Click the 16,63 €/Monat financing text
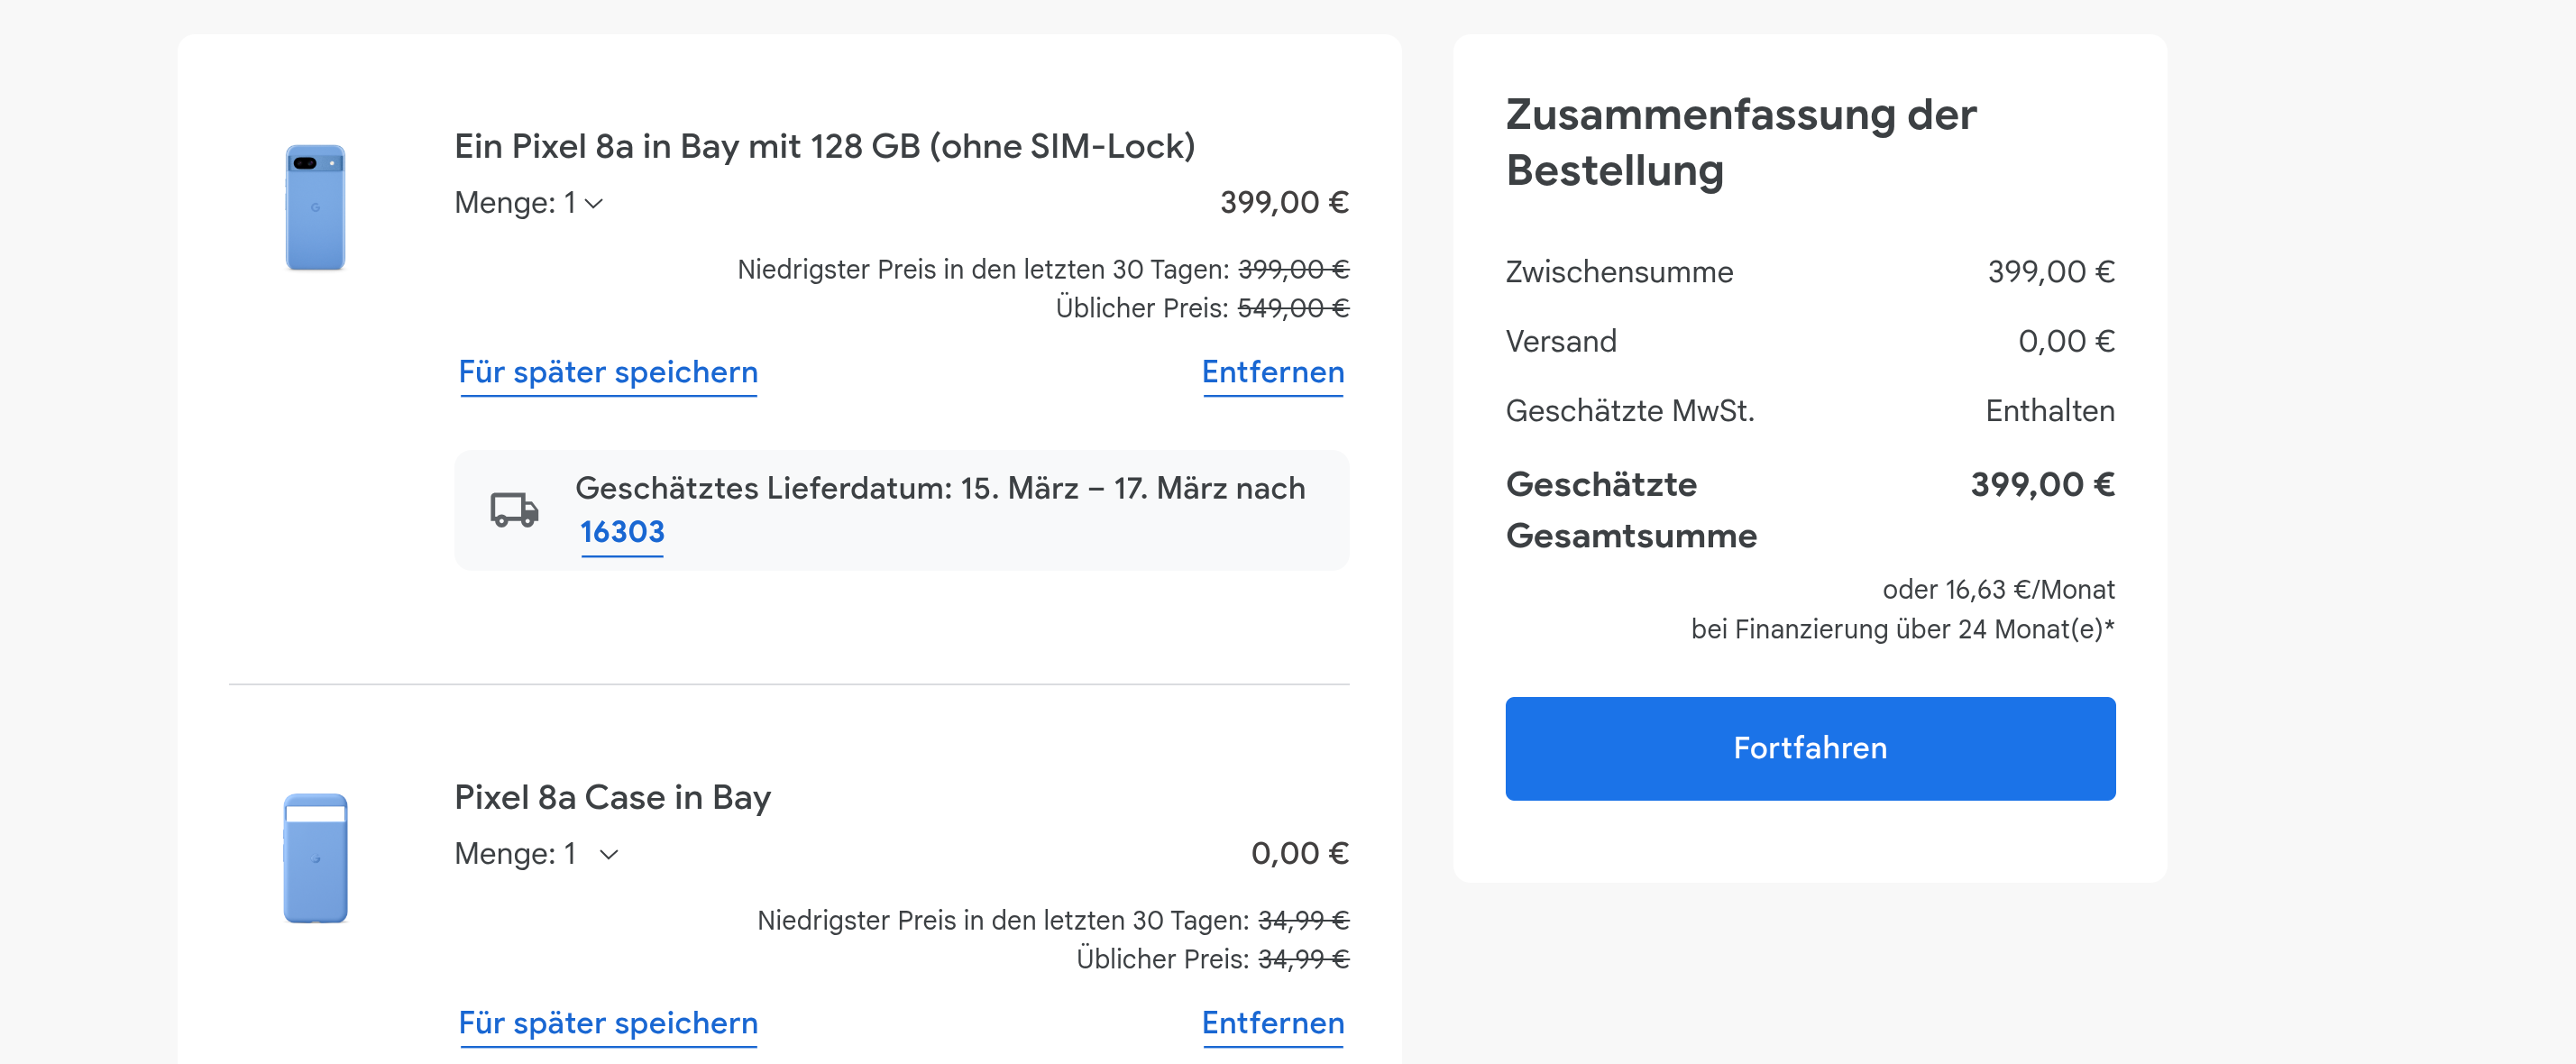 click(1998, 590)
